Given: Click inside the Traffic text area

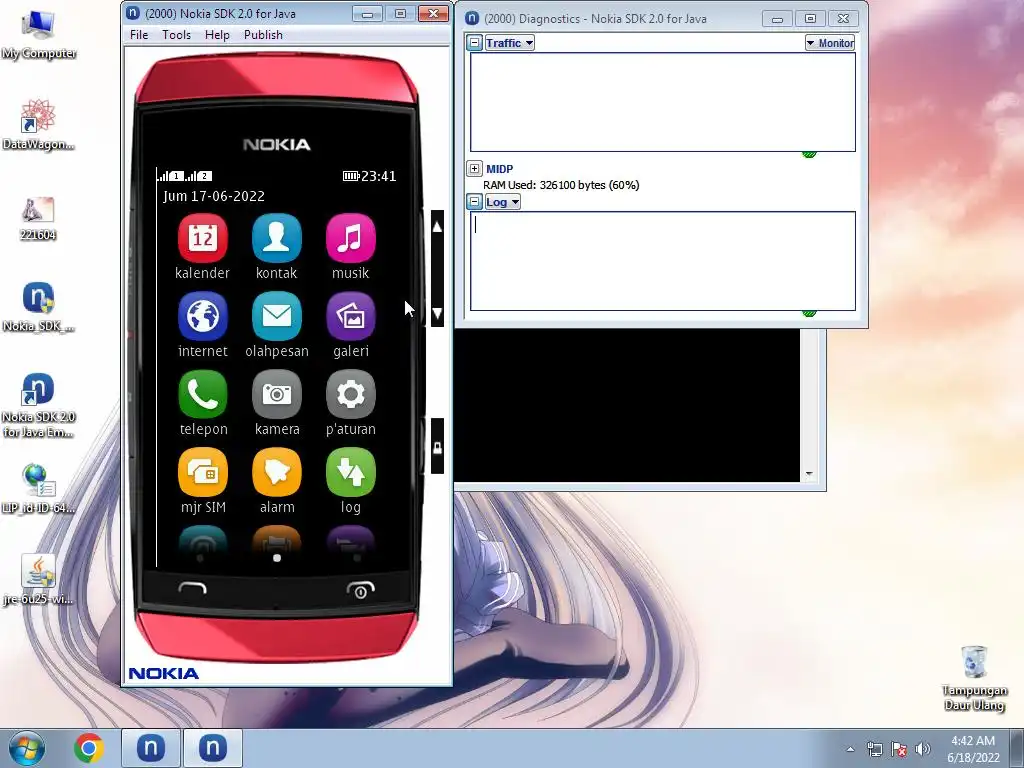Looking at the screenshot, I should pyautogui.click(x=663, y=102).
